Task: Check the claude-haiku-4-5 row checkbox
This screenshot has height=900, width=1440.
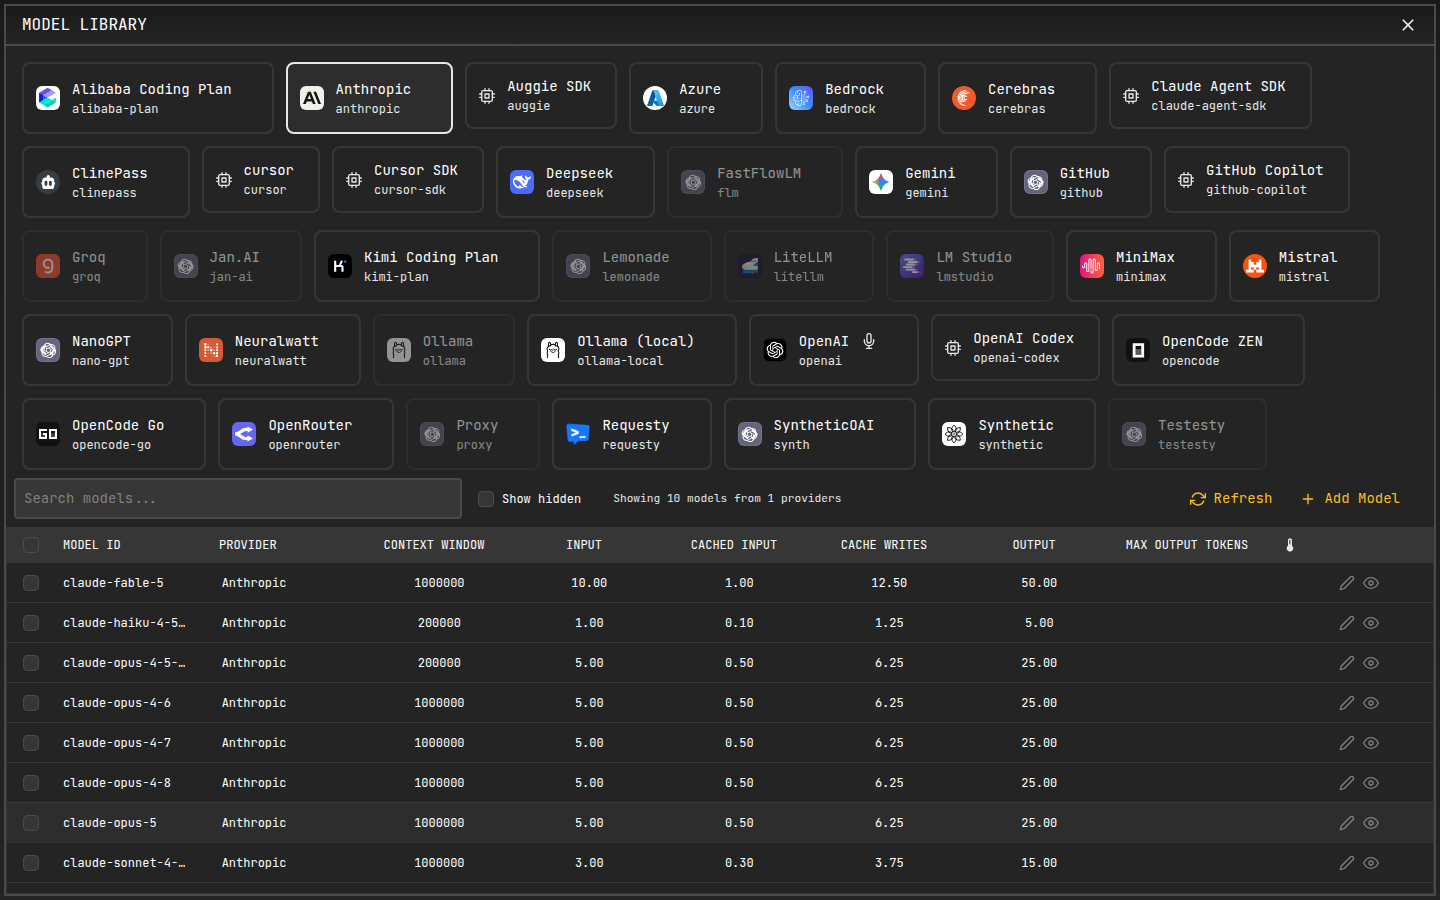Action: [x=31, y=623]
